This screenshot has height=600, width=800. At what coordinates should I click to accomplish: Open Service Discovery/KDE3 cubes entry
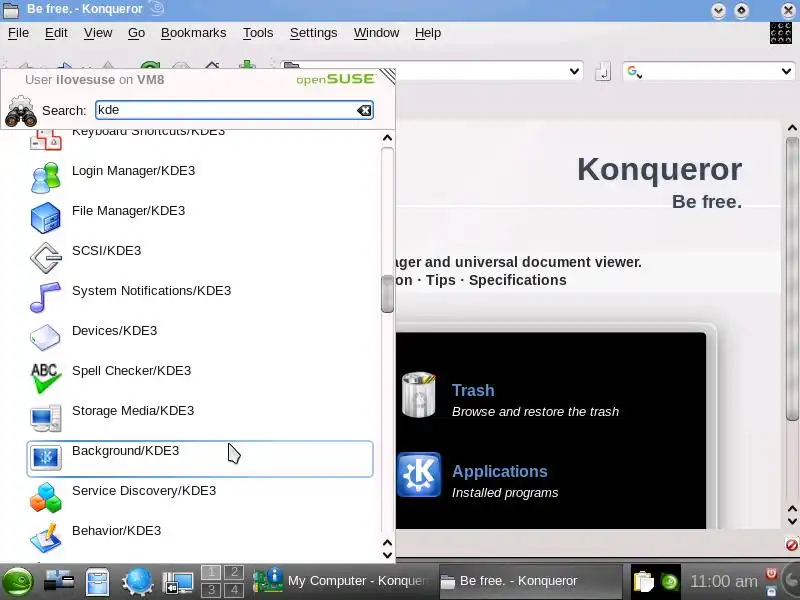click(199, 498)
